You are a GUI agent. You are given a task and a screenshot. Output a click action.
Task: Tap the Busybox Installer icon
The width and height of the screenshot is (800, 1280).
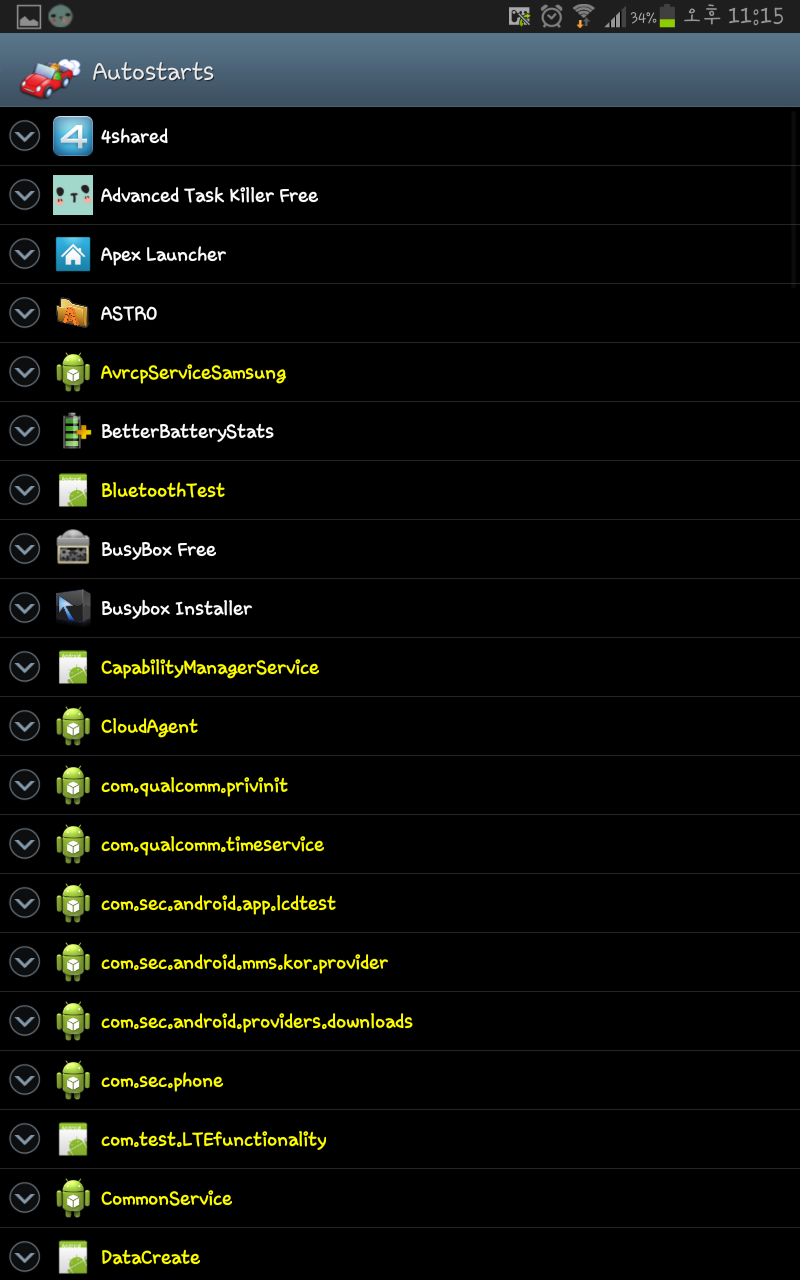(73, 608)
